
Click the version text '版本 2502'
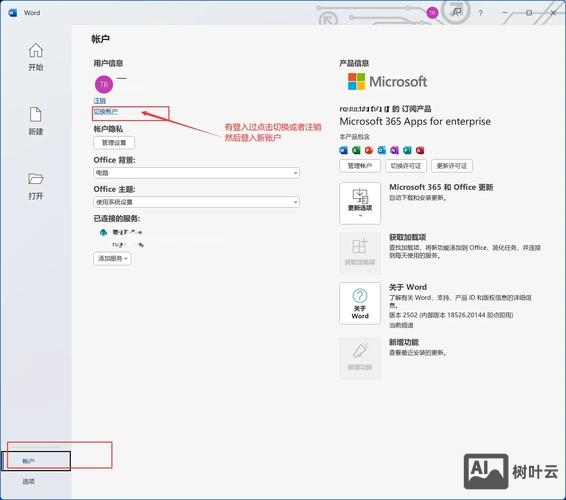pos(403,315)
